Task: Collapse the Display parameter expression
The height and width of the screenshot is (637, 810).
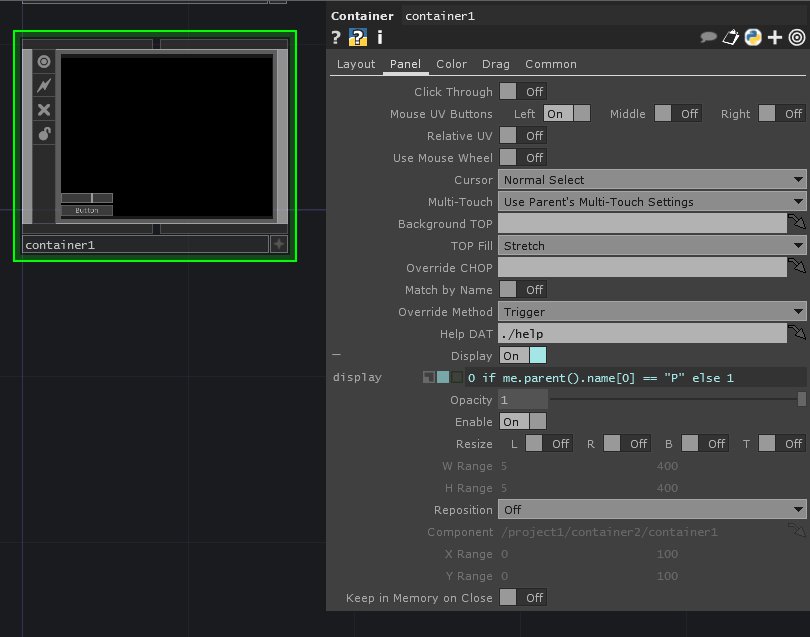Action: click(336, 355)
